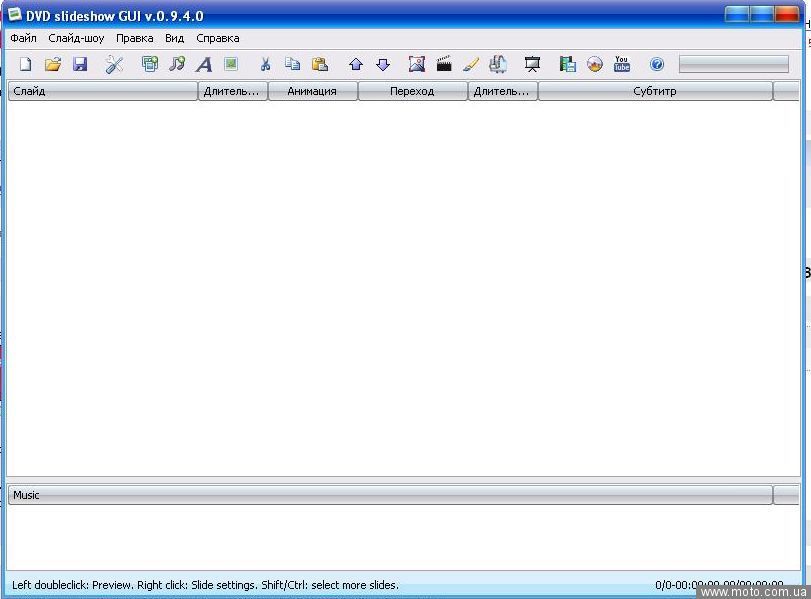The image size is (811, 599).
Task: Open the Правка menu
Action: [134, 38]
